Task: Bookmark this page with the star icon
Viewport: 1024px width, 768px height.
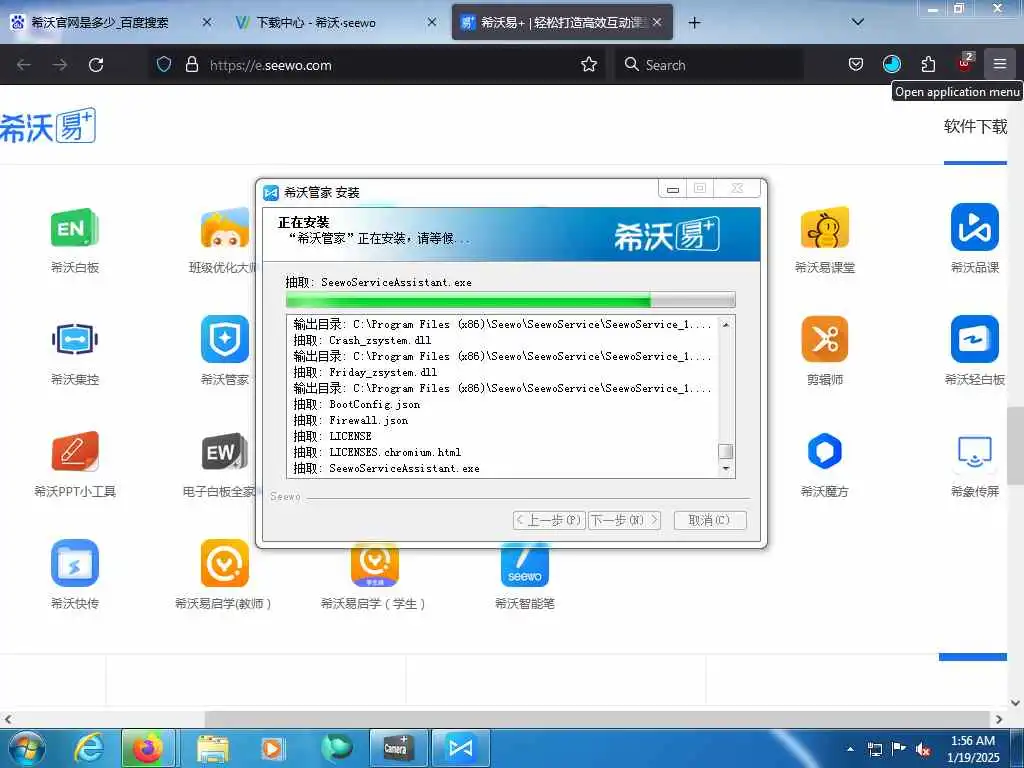Action: (589, 64)
